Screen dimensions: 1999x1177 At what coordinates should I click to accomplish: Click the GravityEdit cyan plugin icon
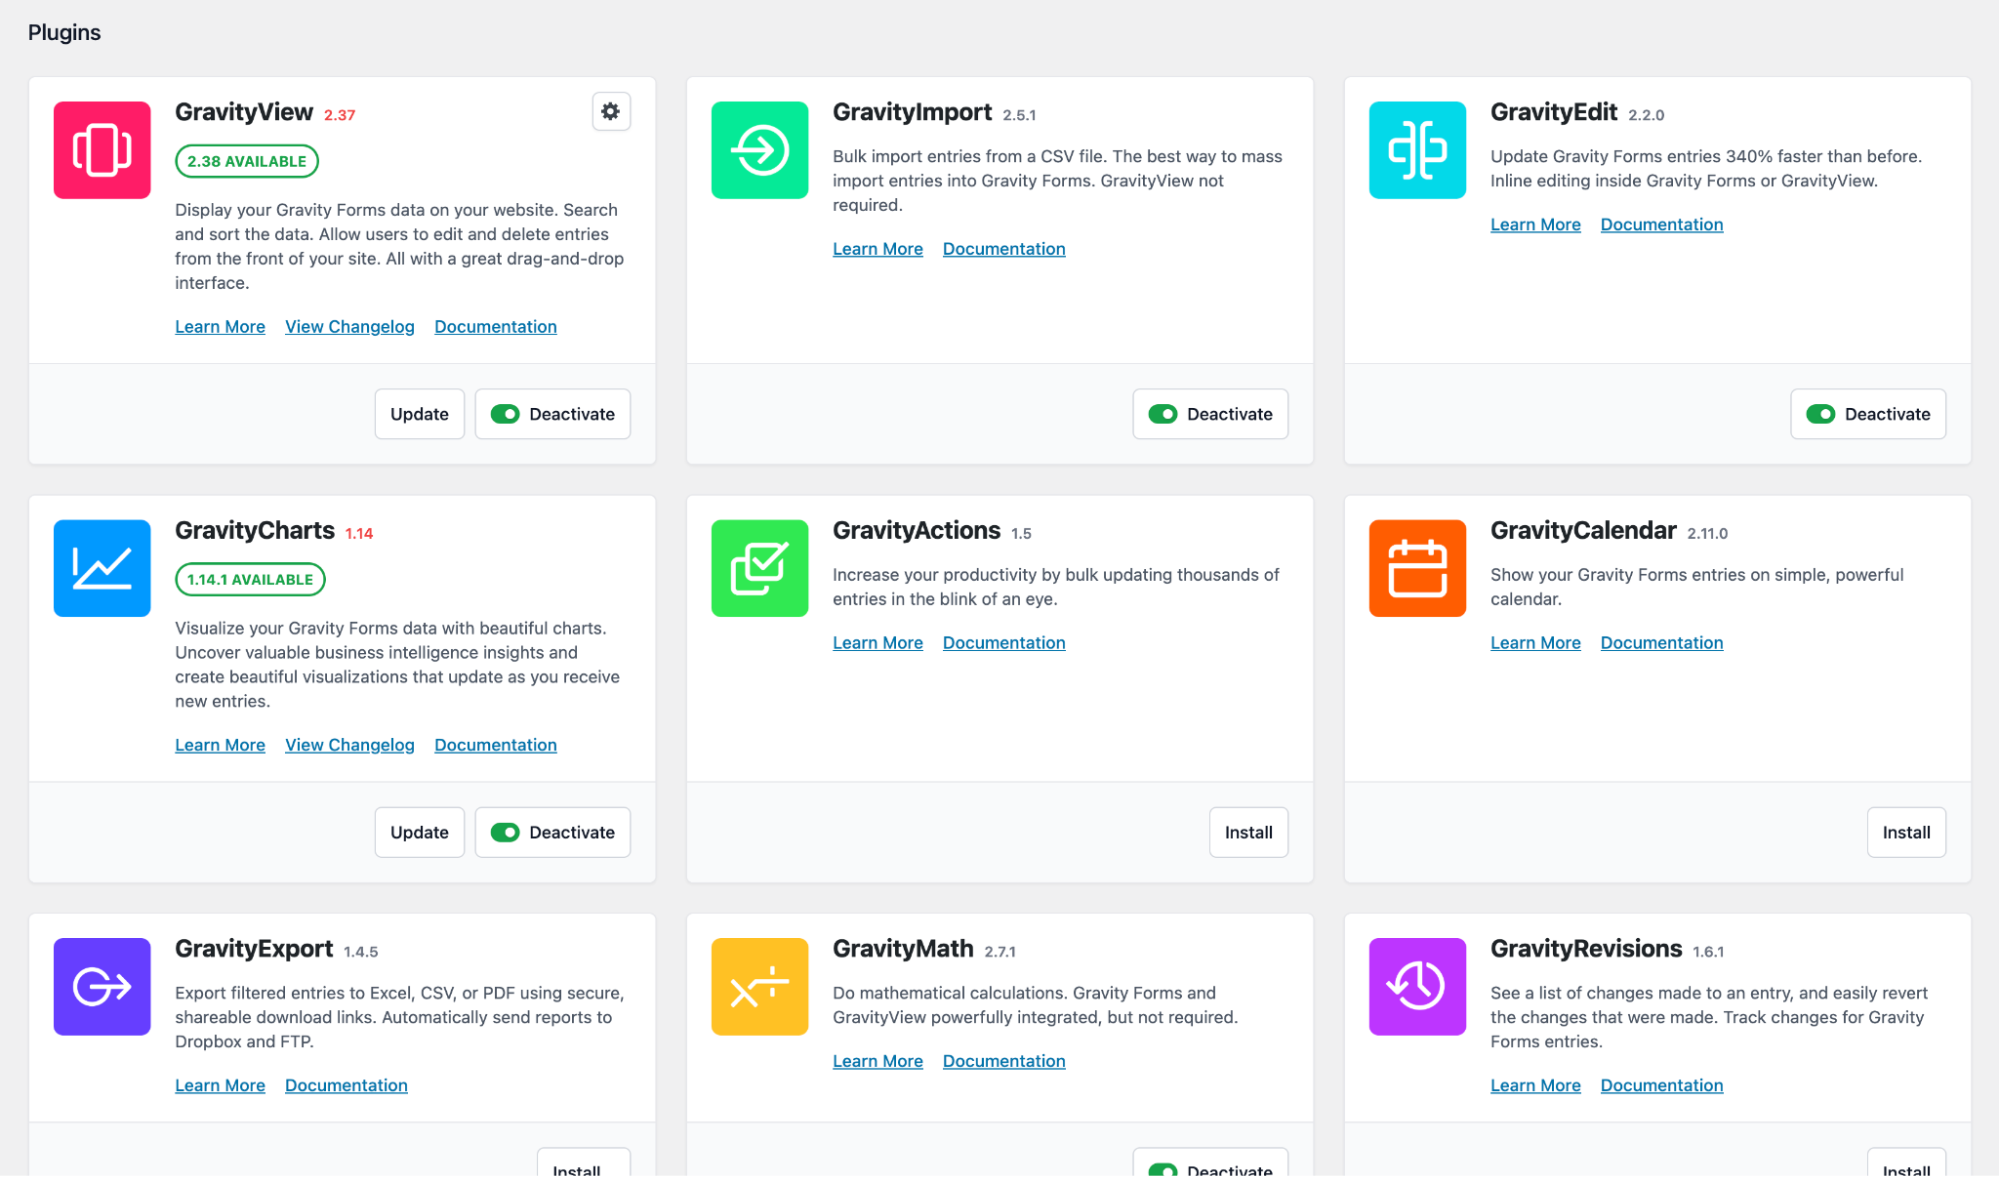tap(1418, 150)
